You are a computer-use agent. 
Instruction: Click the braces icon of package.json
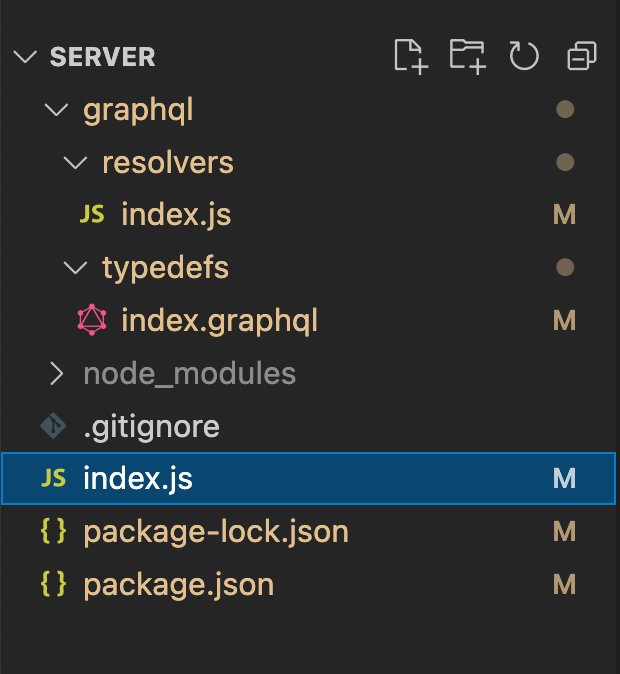click(x=52, y=584)
